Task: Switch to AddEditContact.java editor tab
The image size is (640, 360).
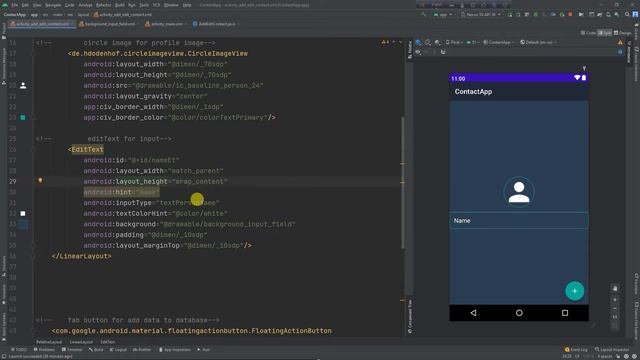Action: (214, 24)
